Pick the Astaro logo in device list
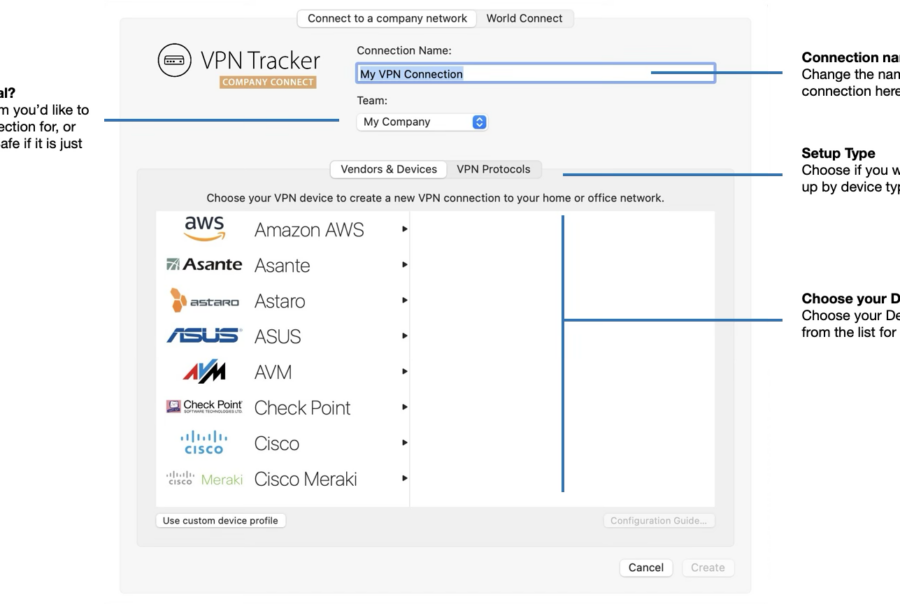The width and height of the screenshot is (900, 604). (x=204, y=300)
